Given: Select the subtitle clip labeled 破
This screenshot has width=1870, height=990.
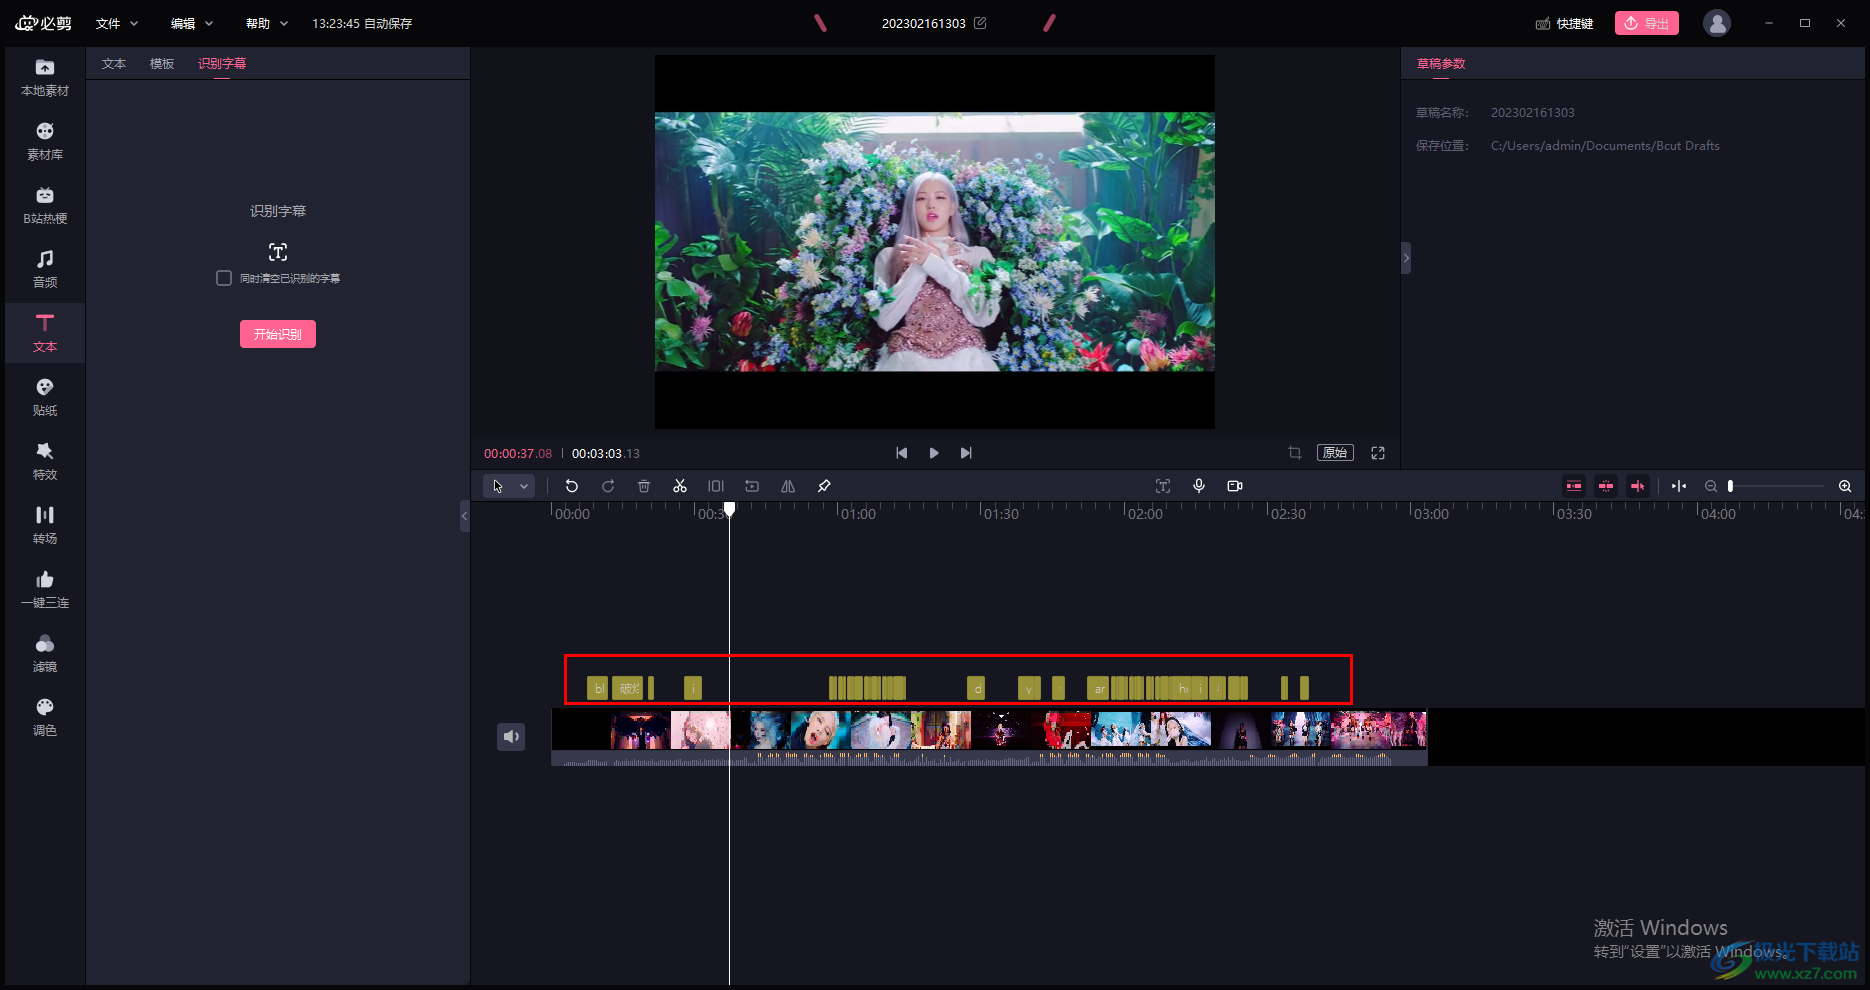Looking at the screenshot, I should 628,688.
